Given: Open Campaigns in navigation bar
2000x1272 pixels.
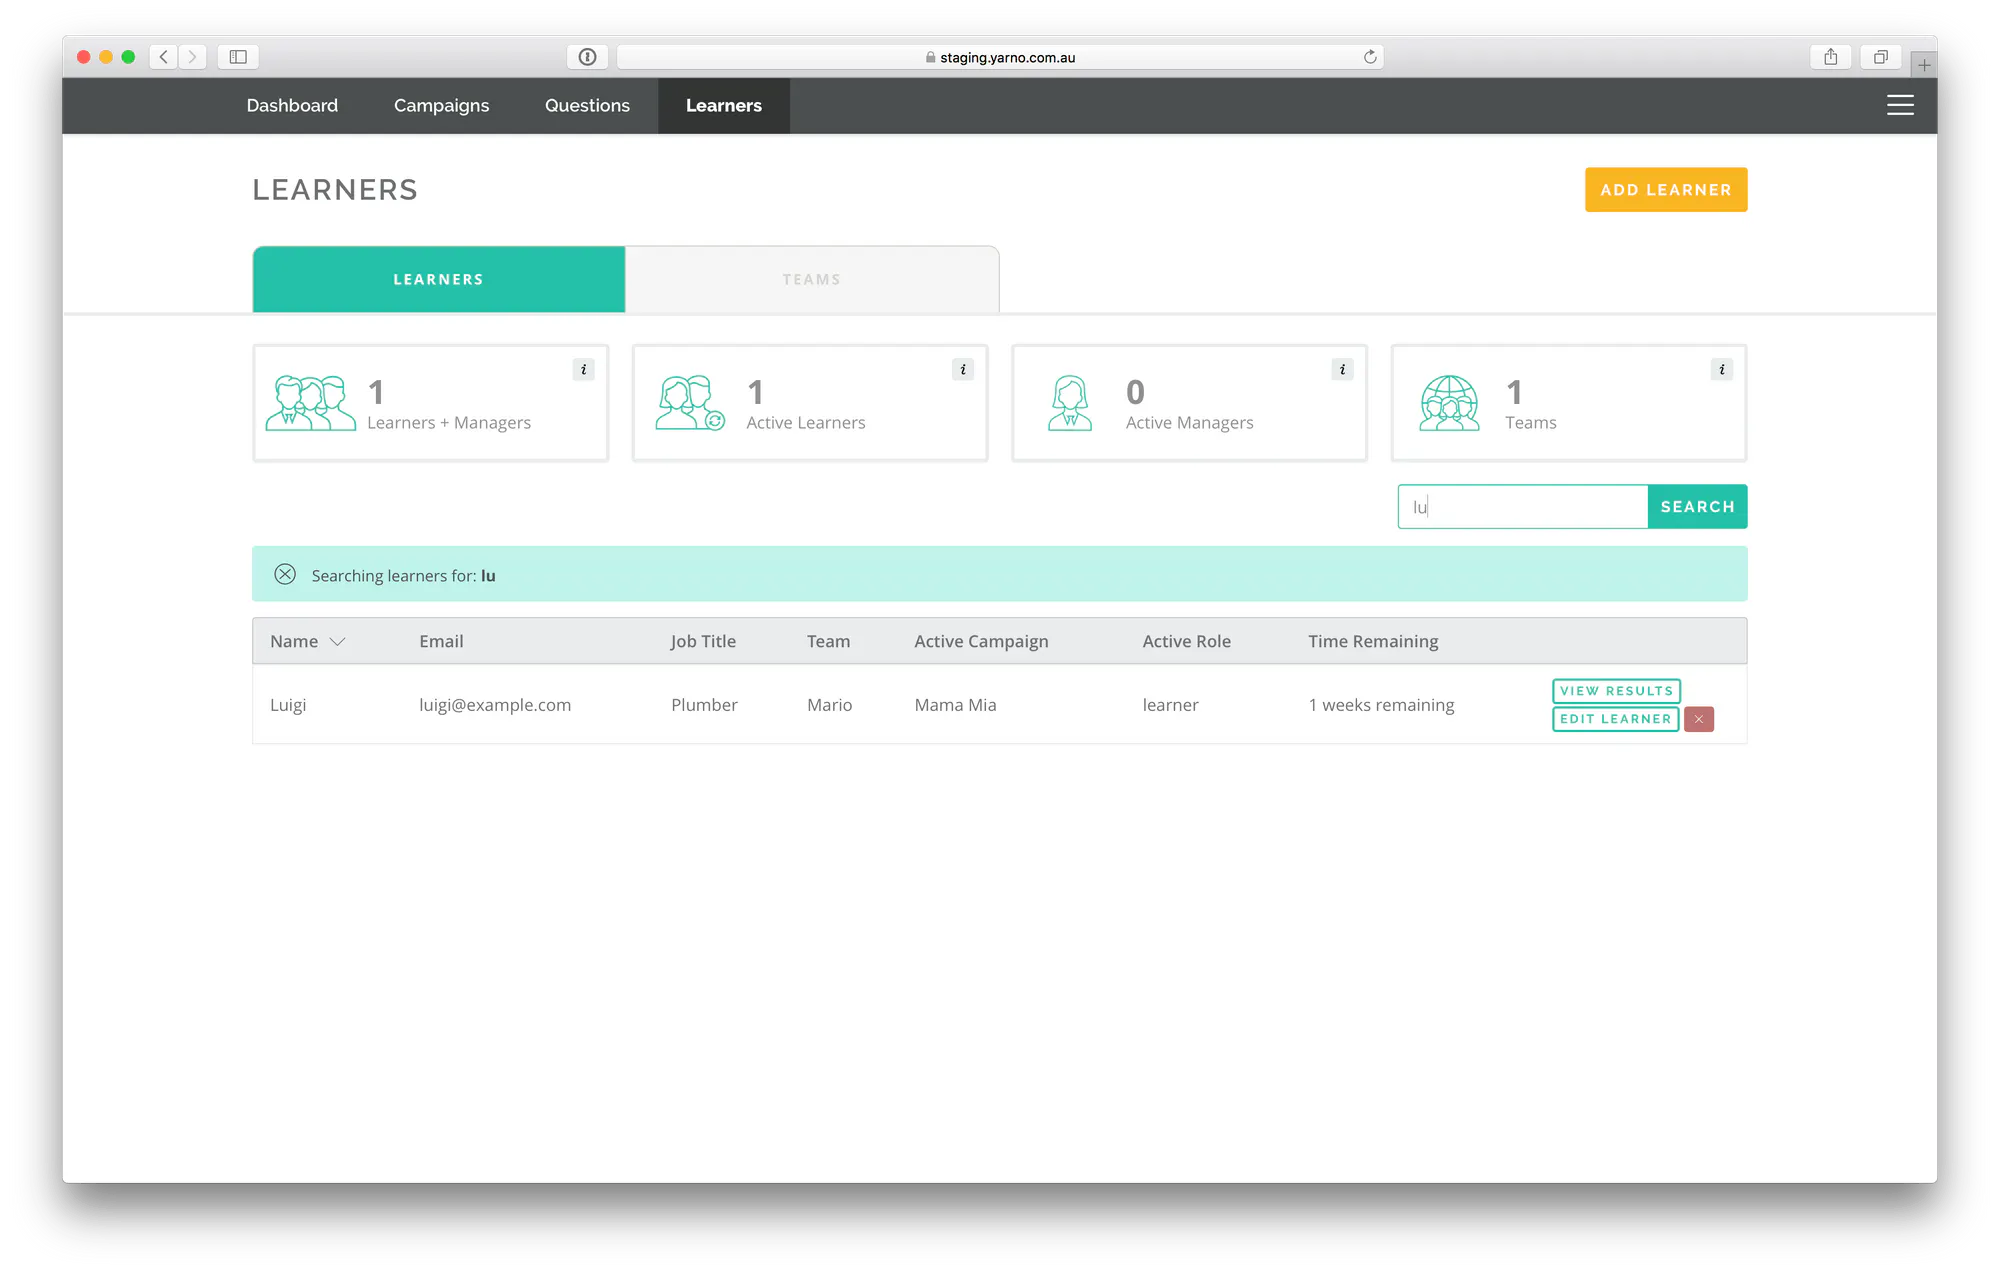Looking at the screenshot, I should click(441, 105).
